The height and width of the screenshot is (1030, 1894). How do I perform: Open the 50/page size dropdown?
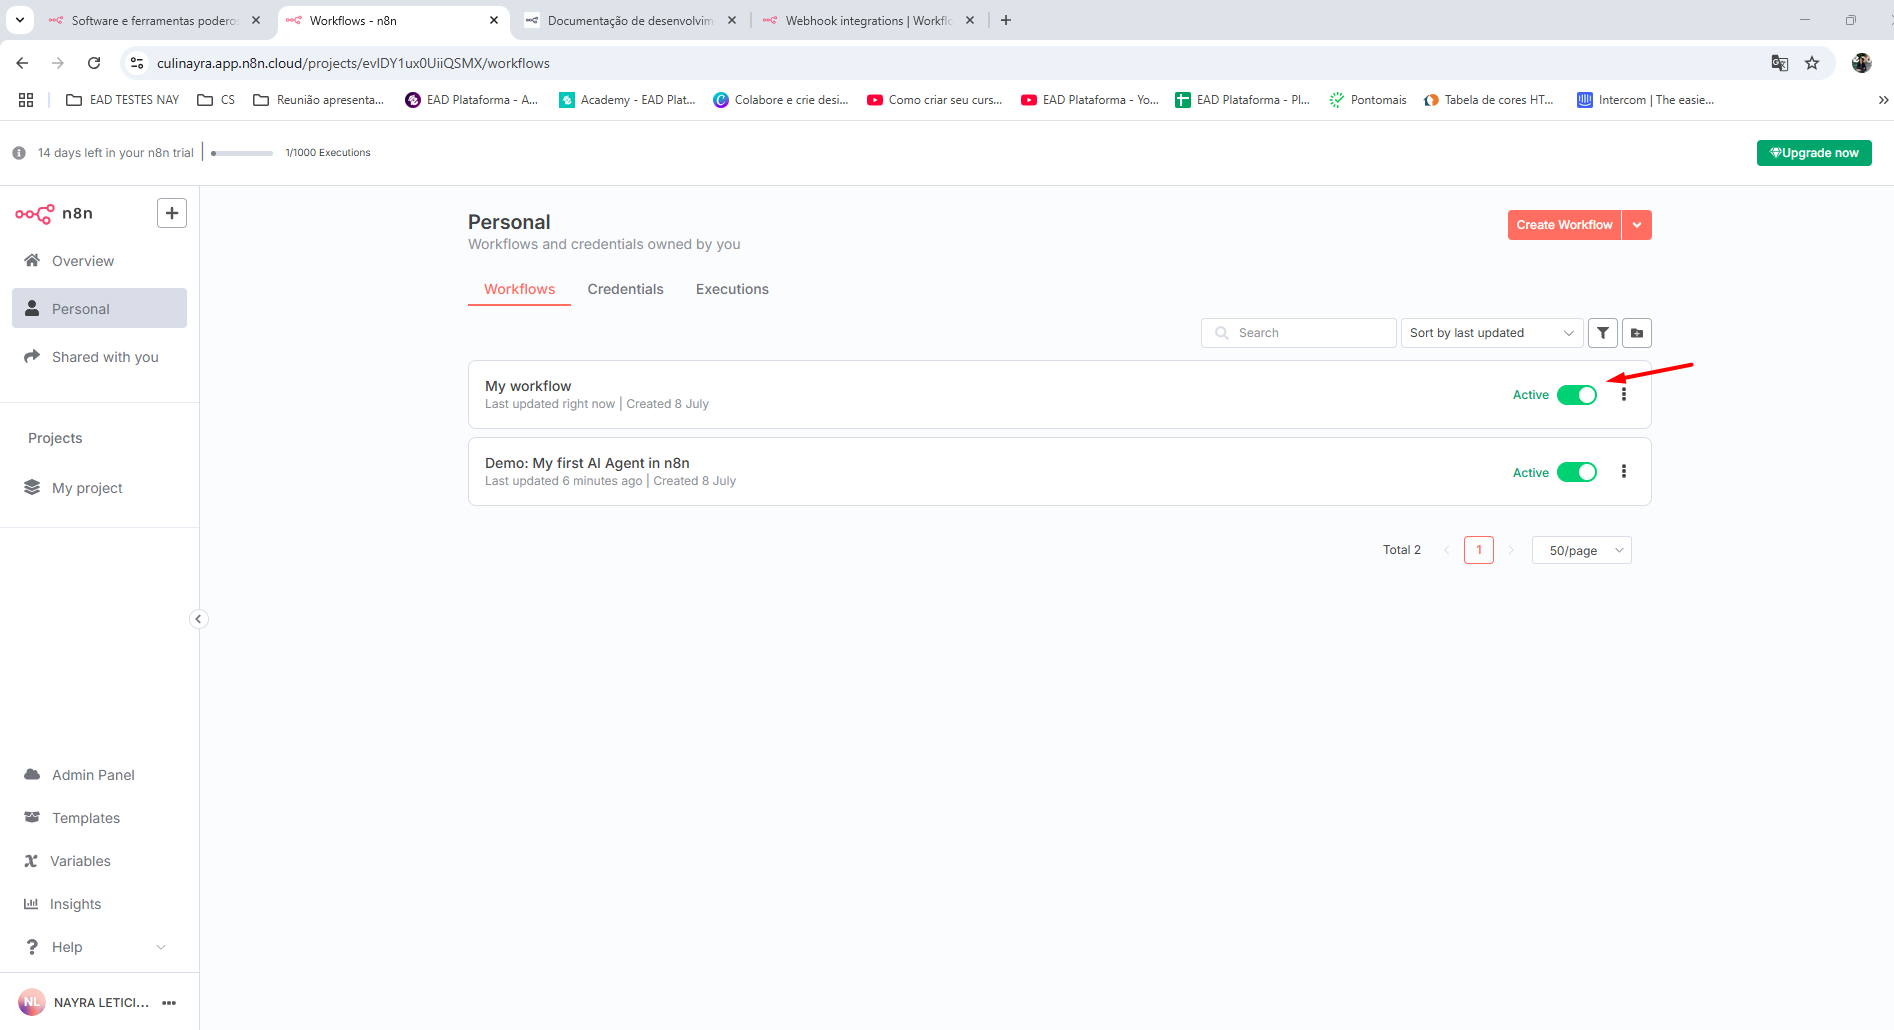coord(1581,550)
